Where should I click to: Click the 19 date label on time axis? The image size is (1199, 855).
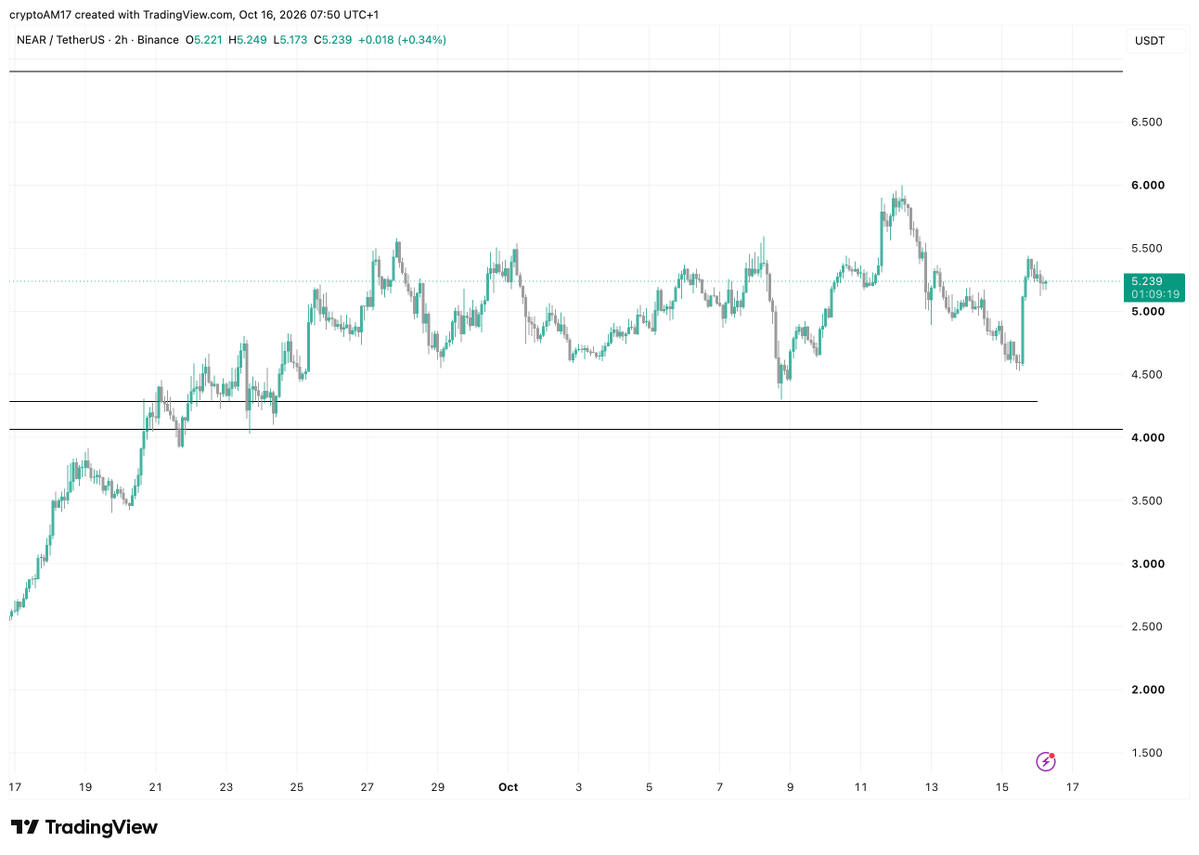pos(85,787)
